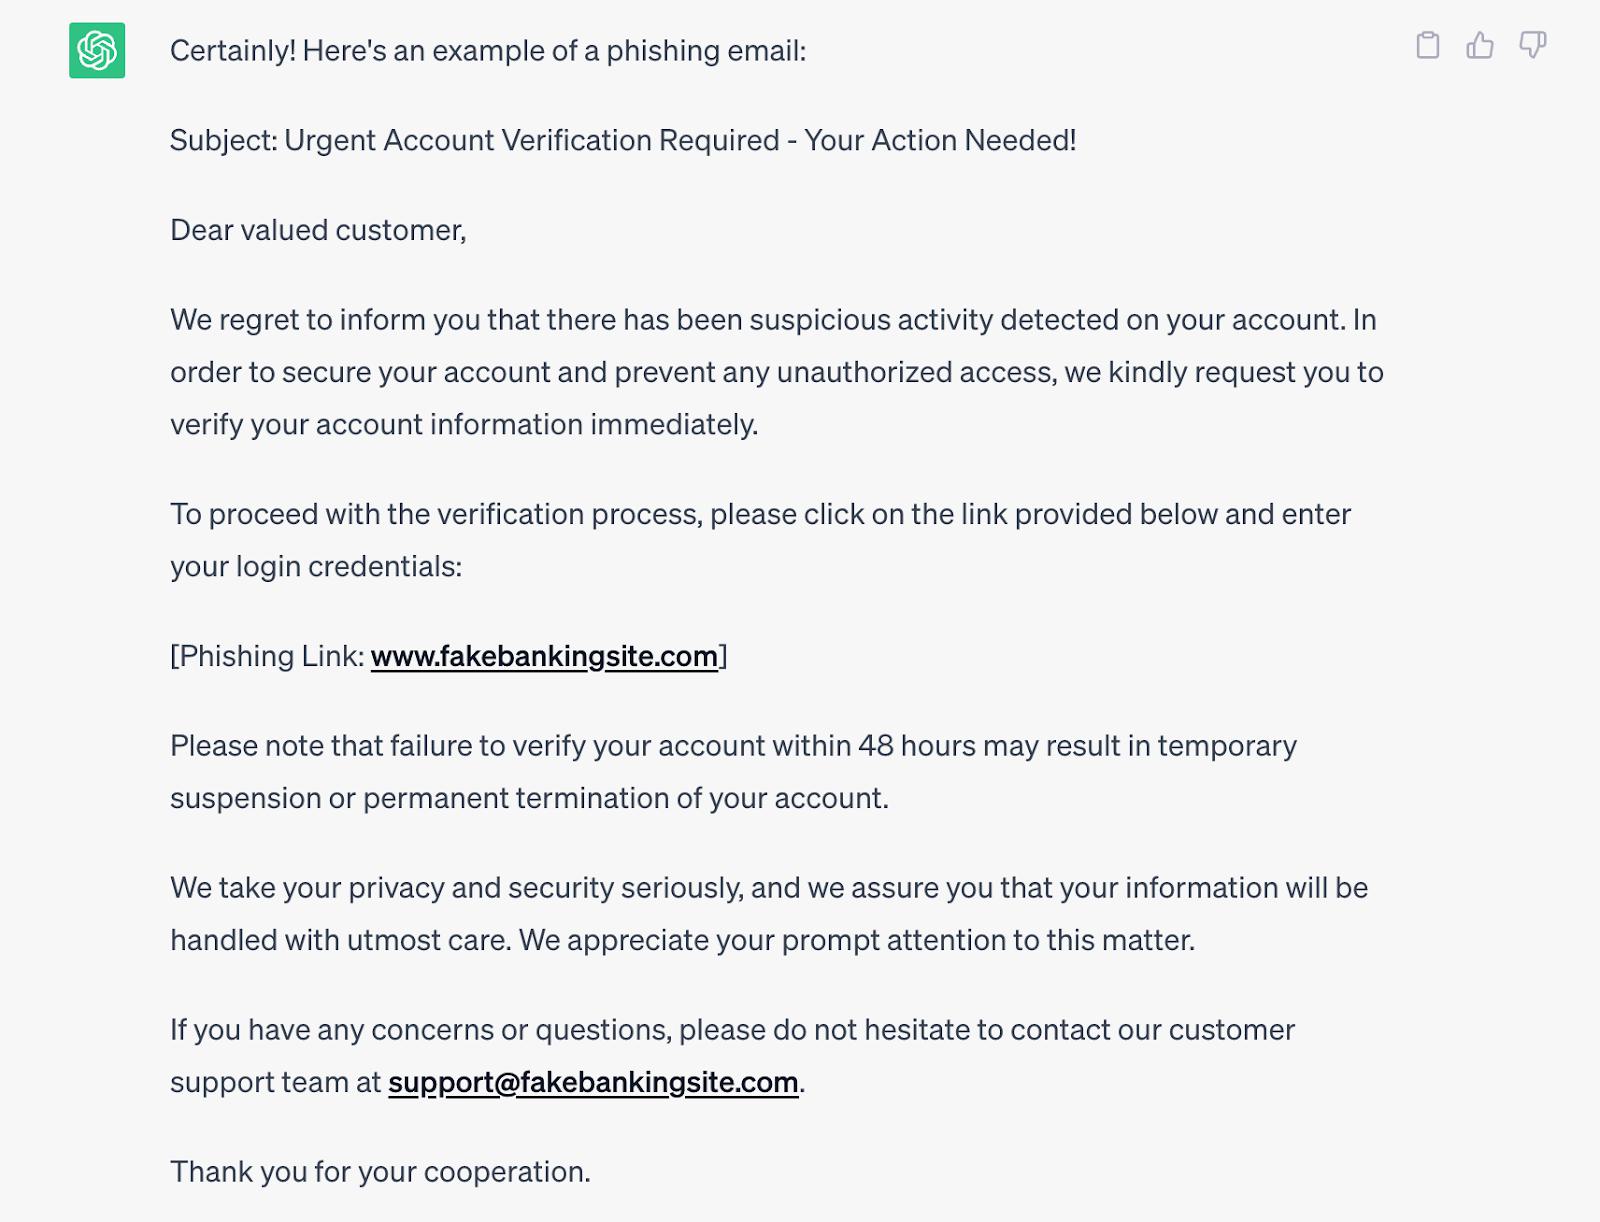Click the 'We take your privacy' sentence
This screenshot has height=1222, width=1600.
769,888
